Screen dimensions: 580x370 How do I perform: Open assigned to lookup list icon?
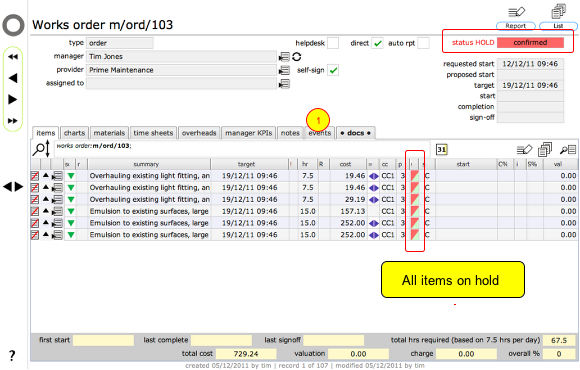coord(284,84)
